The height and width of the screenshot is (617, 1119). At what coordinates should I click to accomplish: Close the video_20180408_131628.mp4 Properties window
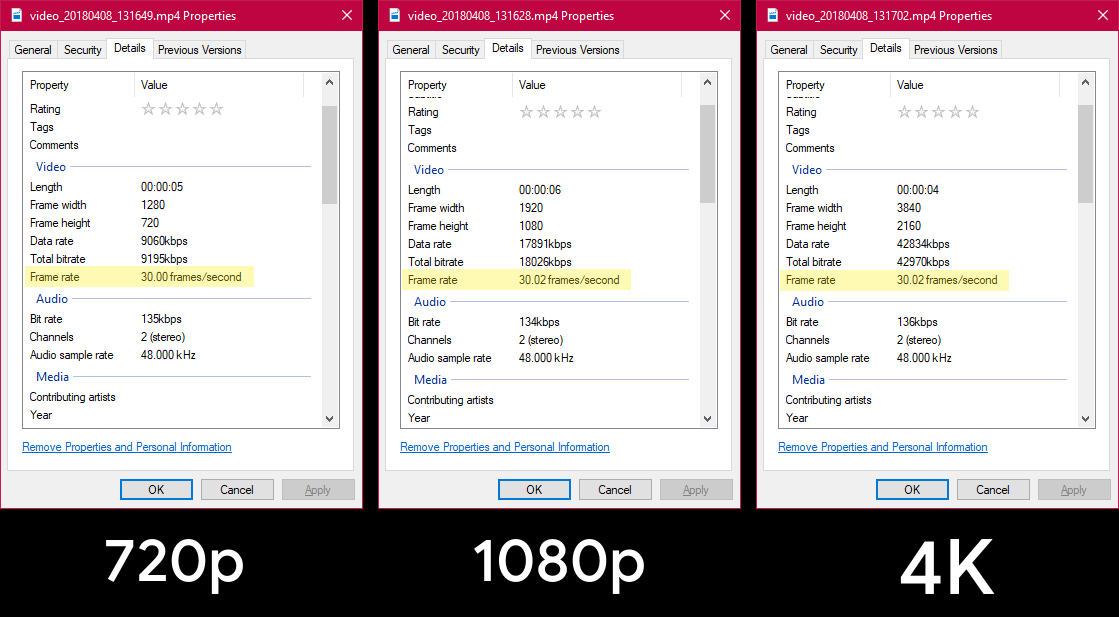[x=724, y=15]
